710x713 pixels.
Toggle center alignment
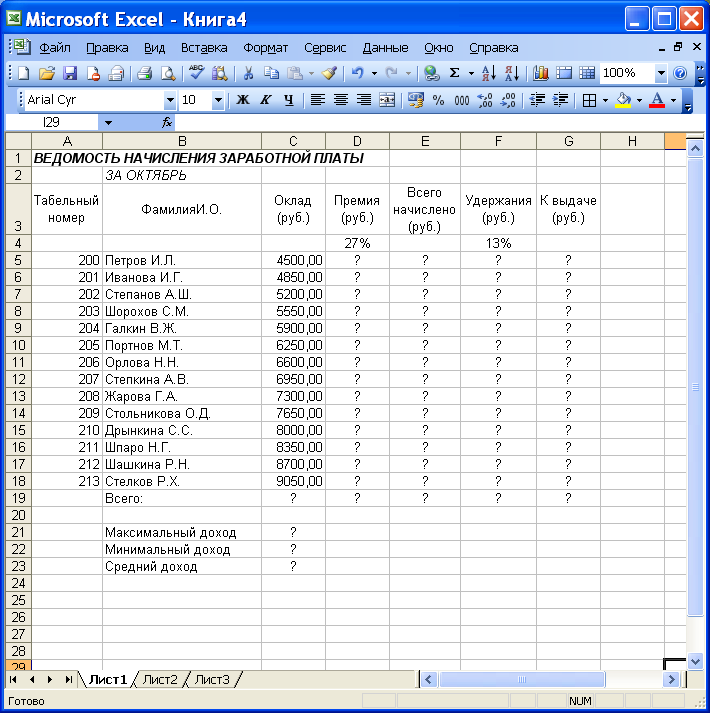(x=341, y=100)
